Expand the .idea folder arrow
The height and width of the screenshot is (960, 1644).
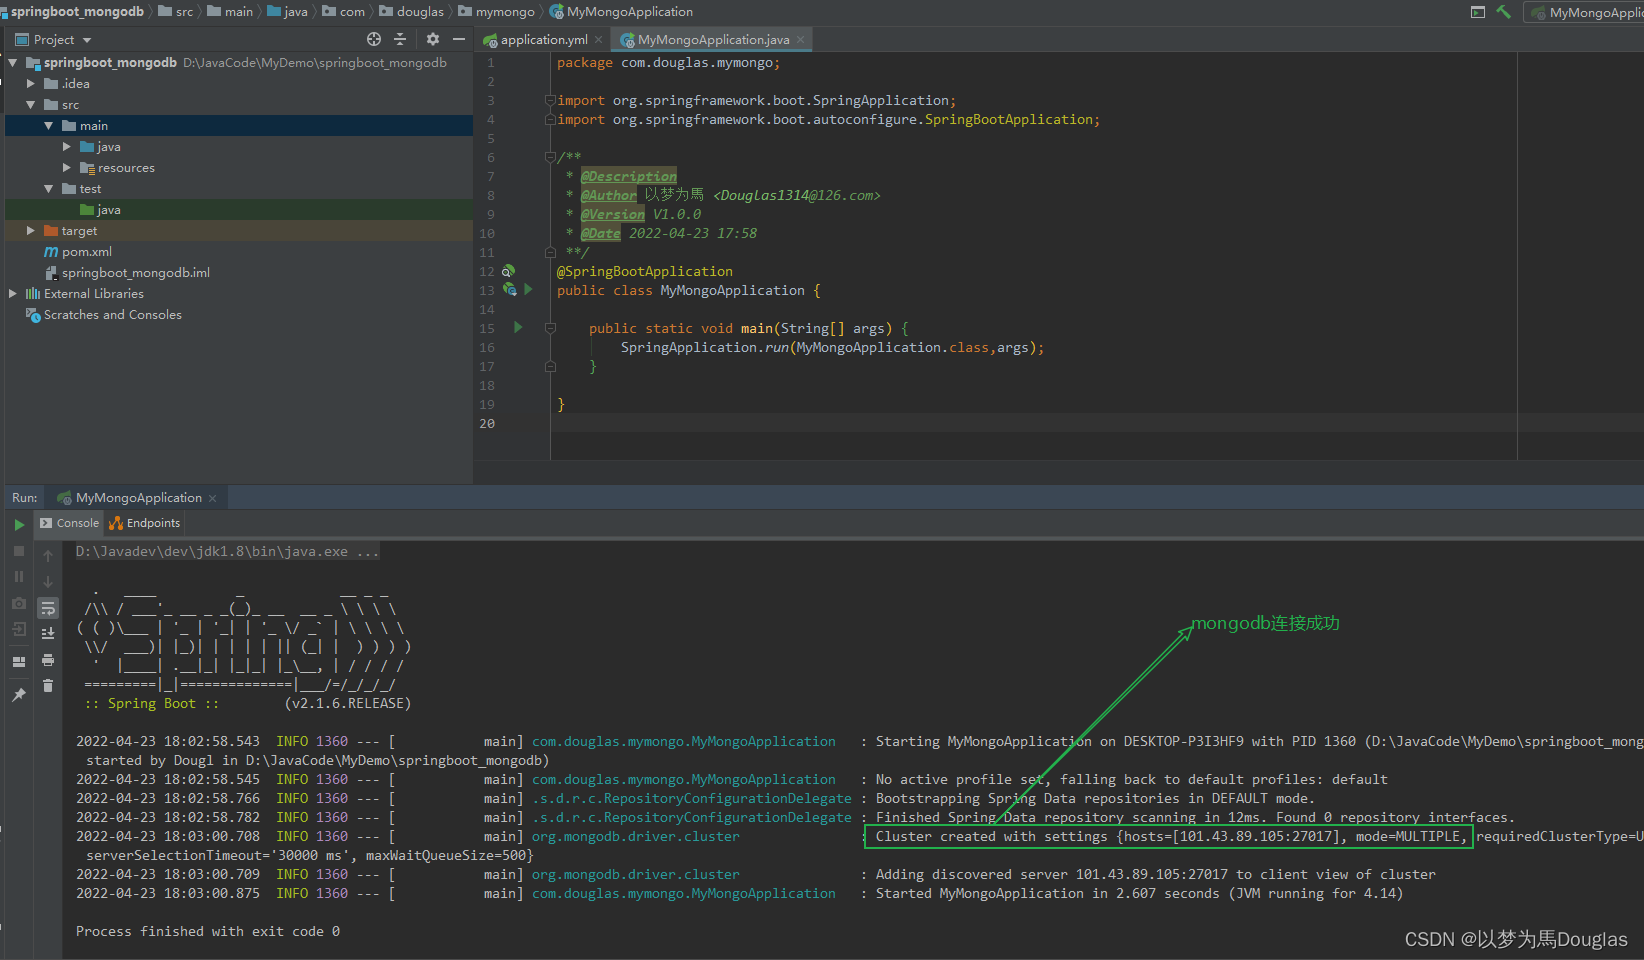pos(31,83)
